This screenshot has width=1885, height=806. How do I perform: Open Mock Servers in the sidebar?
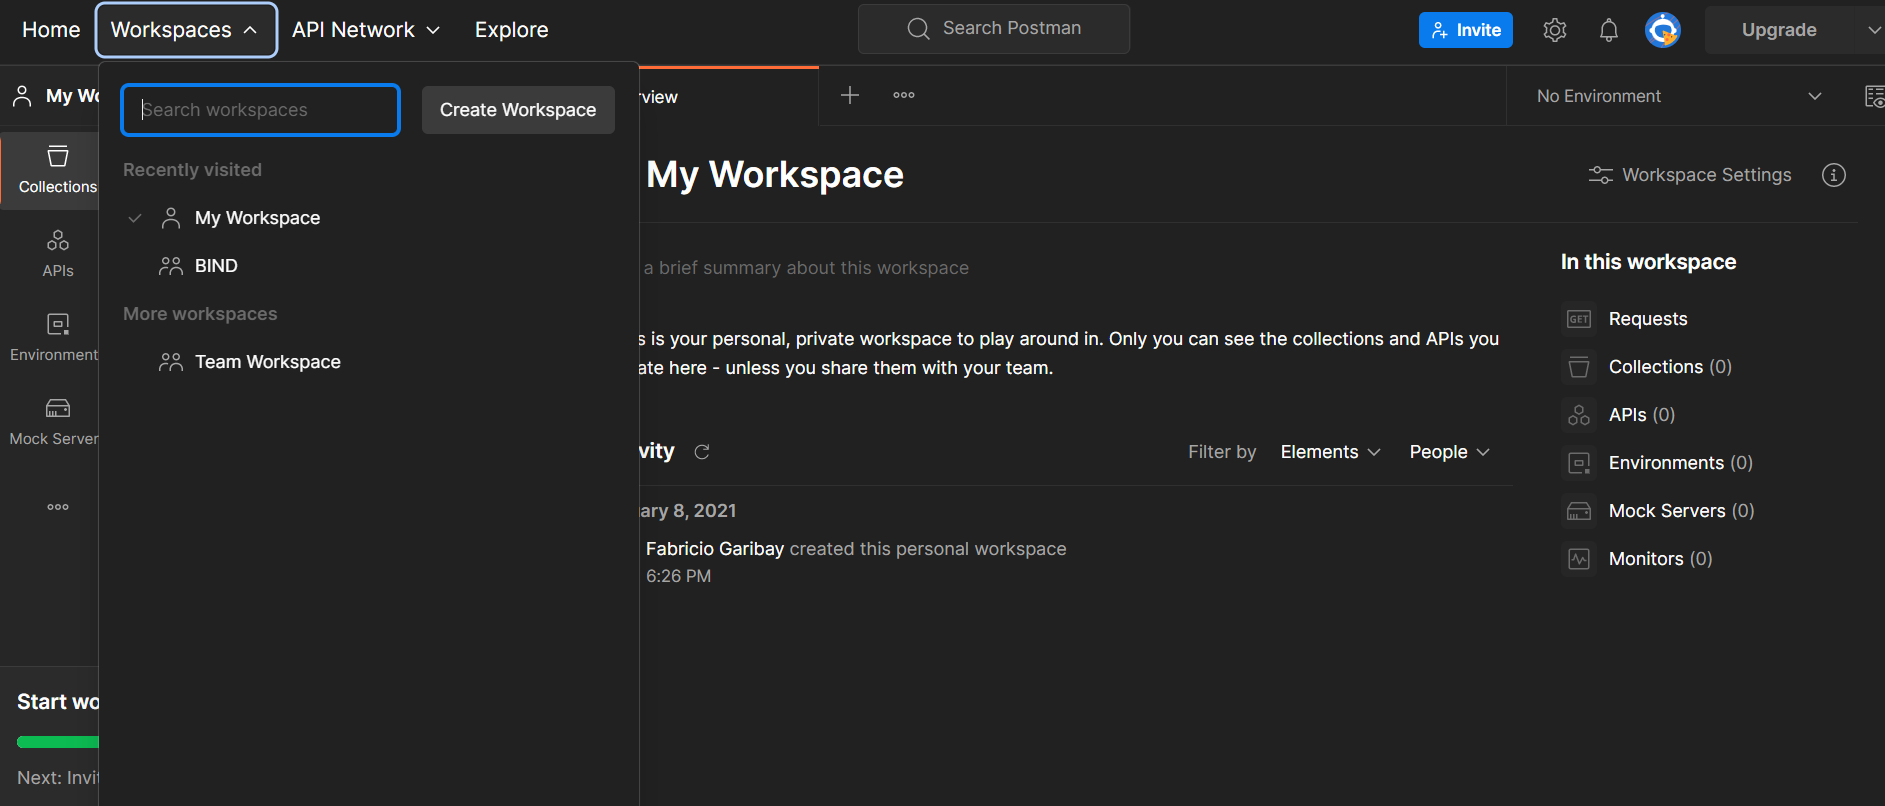(53, 422)
